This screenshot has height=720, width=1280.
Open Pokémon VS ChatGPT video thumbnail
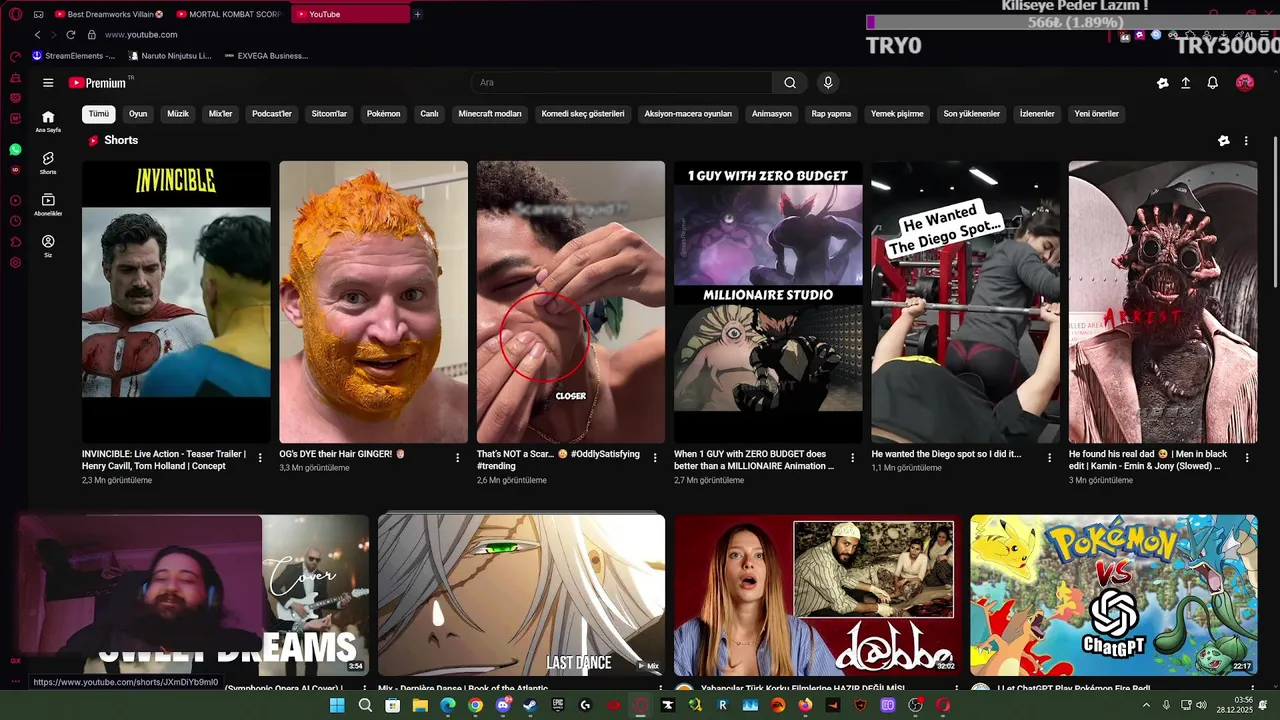tap(1114, 596)
